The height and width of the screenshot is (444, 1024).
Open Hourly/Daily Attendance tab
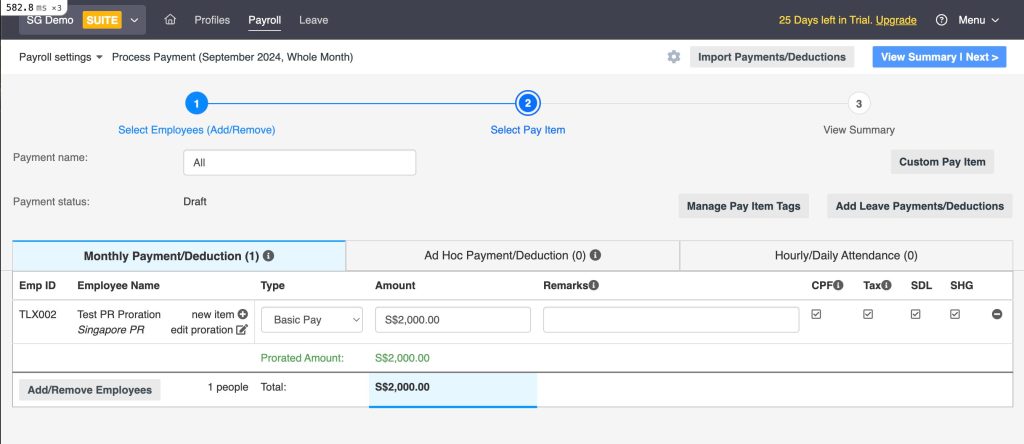[846, 256]
